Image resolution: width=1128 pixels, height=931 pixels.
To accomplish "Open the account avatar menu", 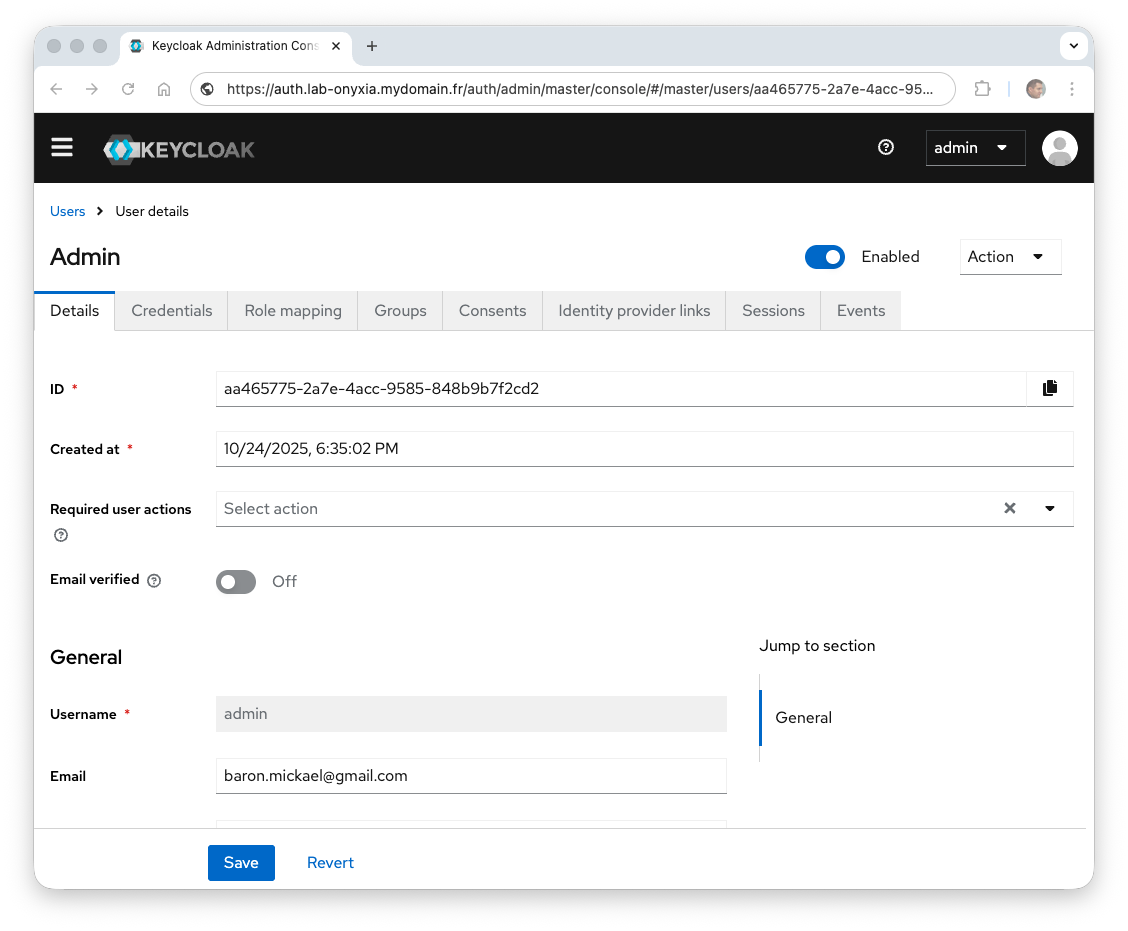I will pyautogui.click(x=1059, y=148).
